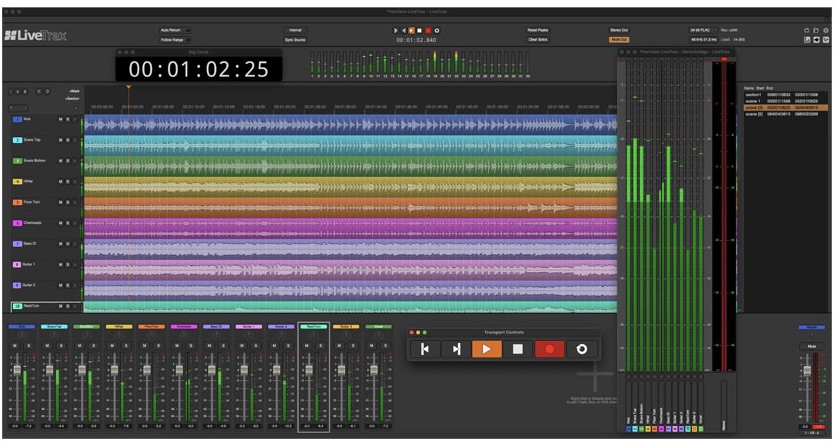
Task: Click the Reset Peaks button
Action: pos(538,30)
